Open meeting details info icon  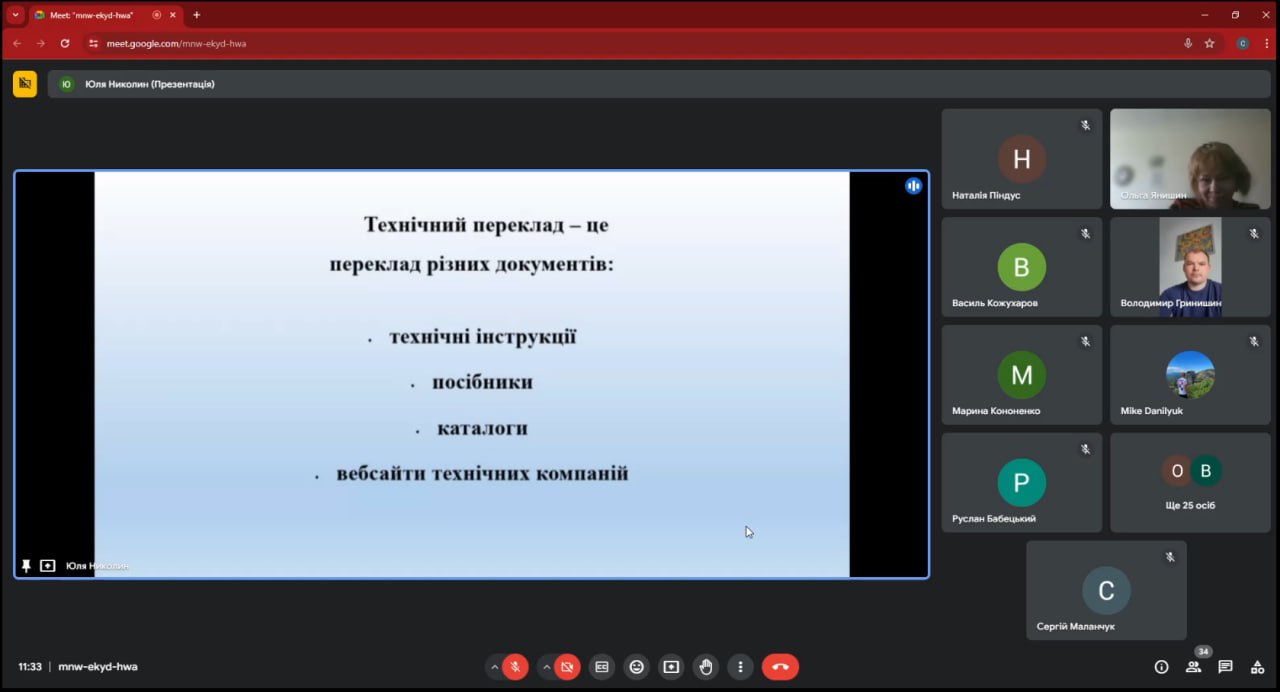(1161, 667)
